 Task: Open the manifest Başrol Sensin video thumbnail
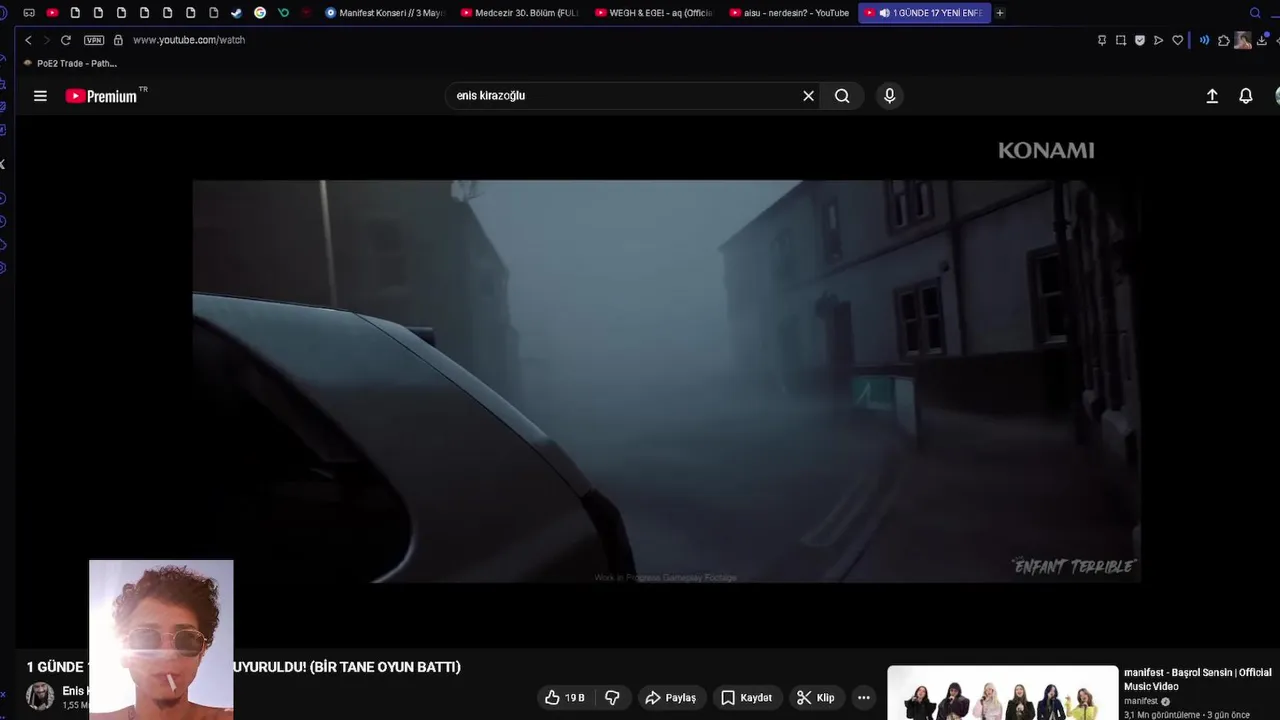1003,693
